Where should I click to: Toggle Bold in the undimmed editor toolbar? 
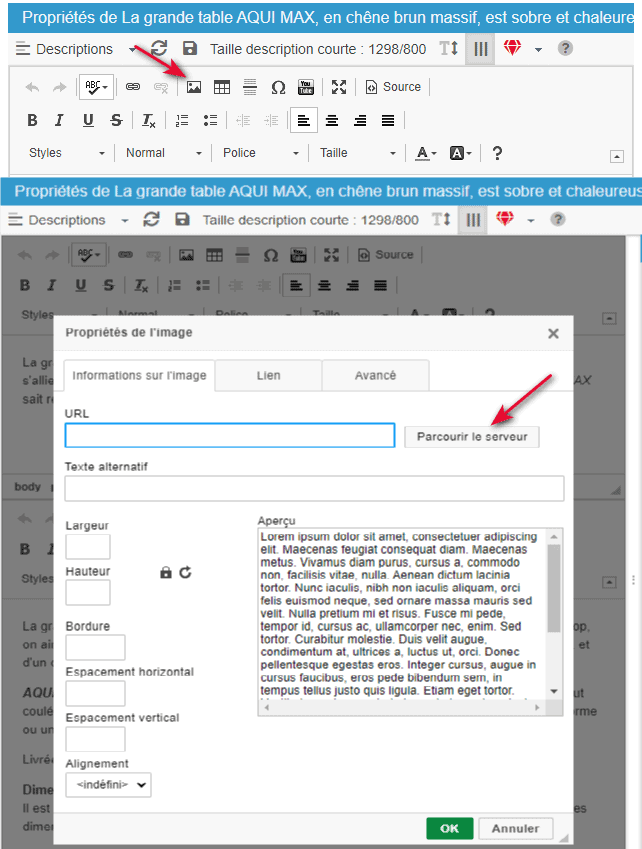pyautogui.click(x=32, y=121)
